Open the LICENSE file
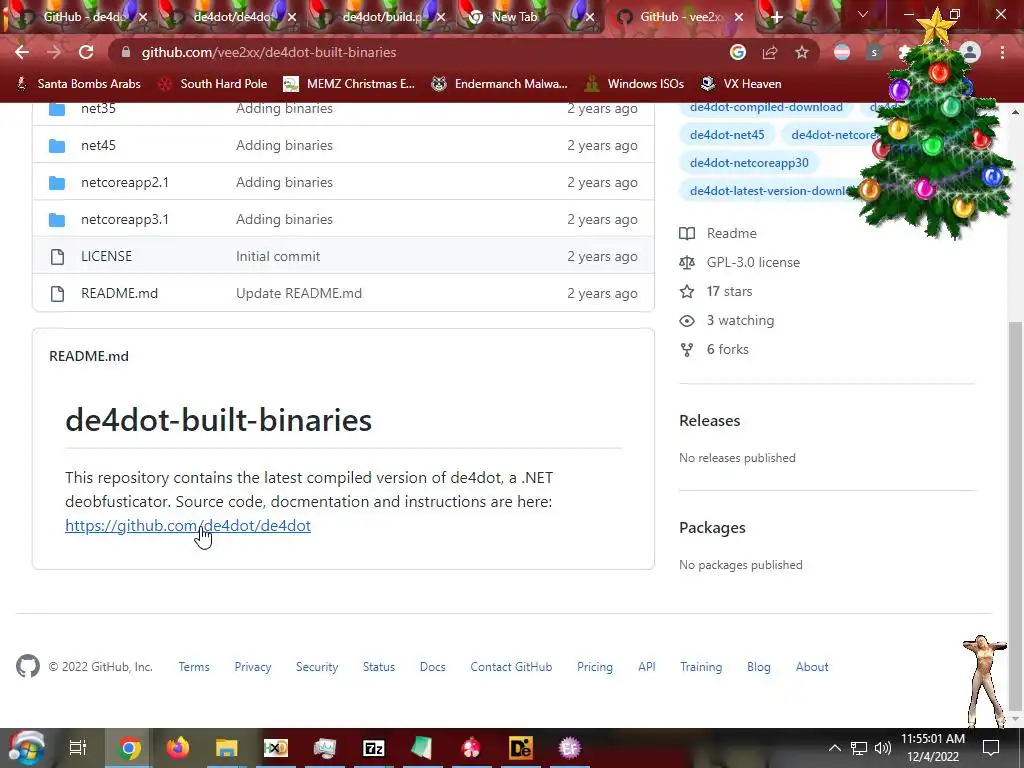 coord(106,256)
